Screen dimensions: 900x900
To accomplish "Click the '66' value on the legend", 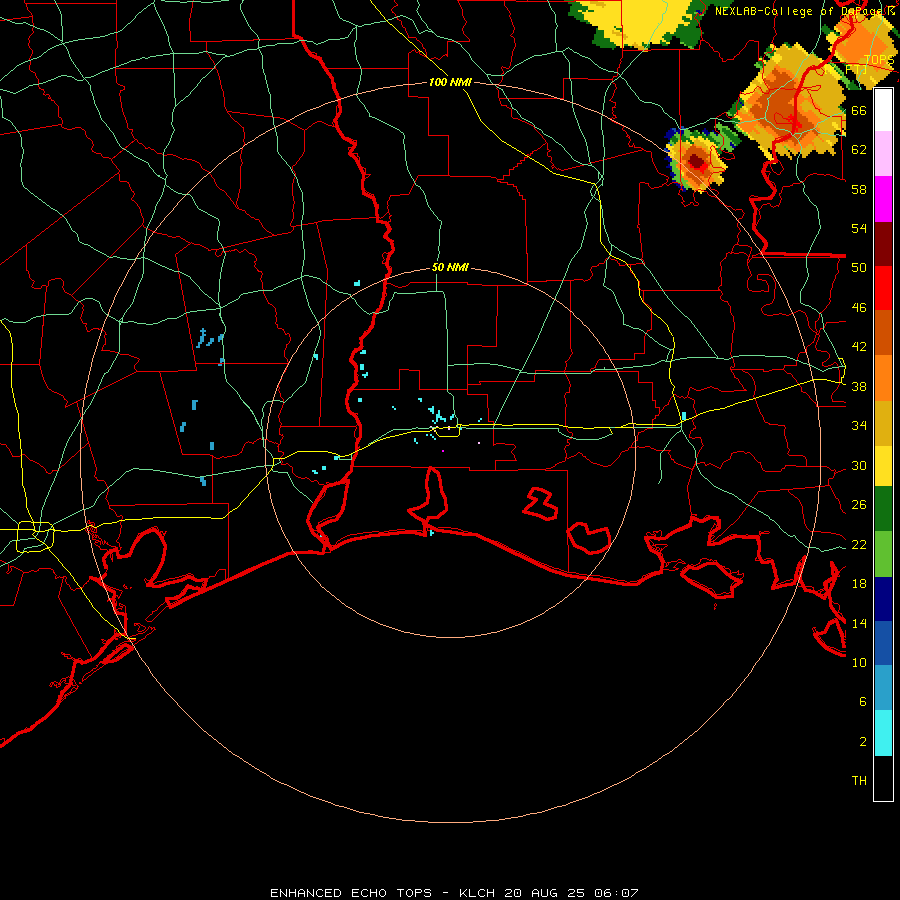I will 859,110.
